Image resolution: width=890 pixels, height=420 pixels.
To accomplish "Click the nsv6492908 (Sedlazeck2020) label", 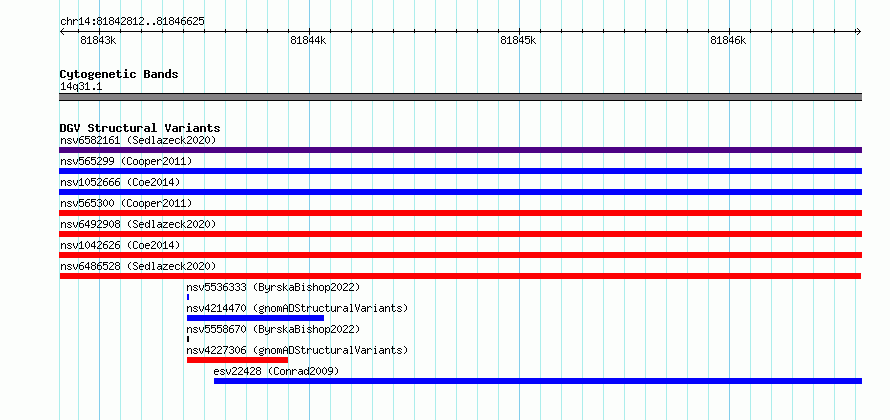I will (138, 224).
